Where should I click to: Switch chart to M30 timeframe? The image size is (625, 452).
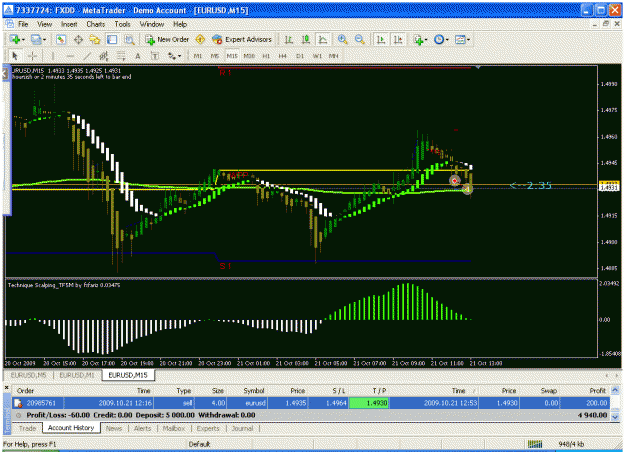coord(249,56)
